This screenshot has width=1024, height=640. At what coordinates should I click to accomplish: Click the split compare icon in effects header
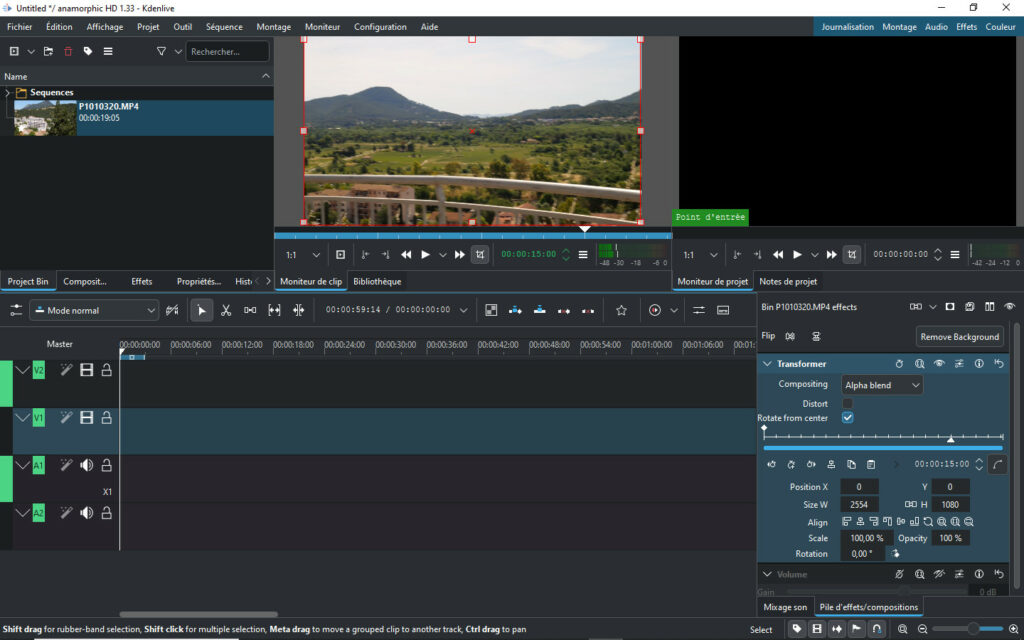click(x=989, y=307)
